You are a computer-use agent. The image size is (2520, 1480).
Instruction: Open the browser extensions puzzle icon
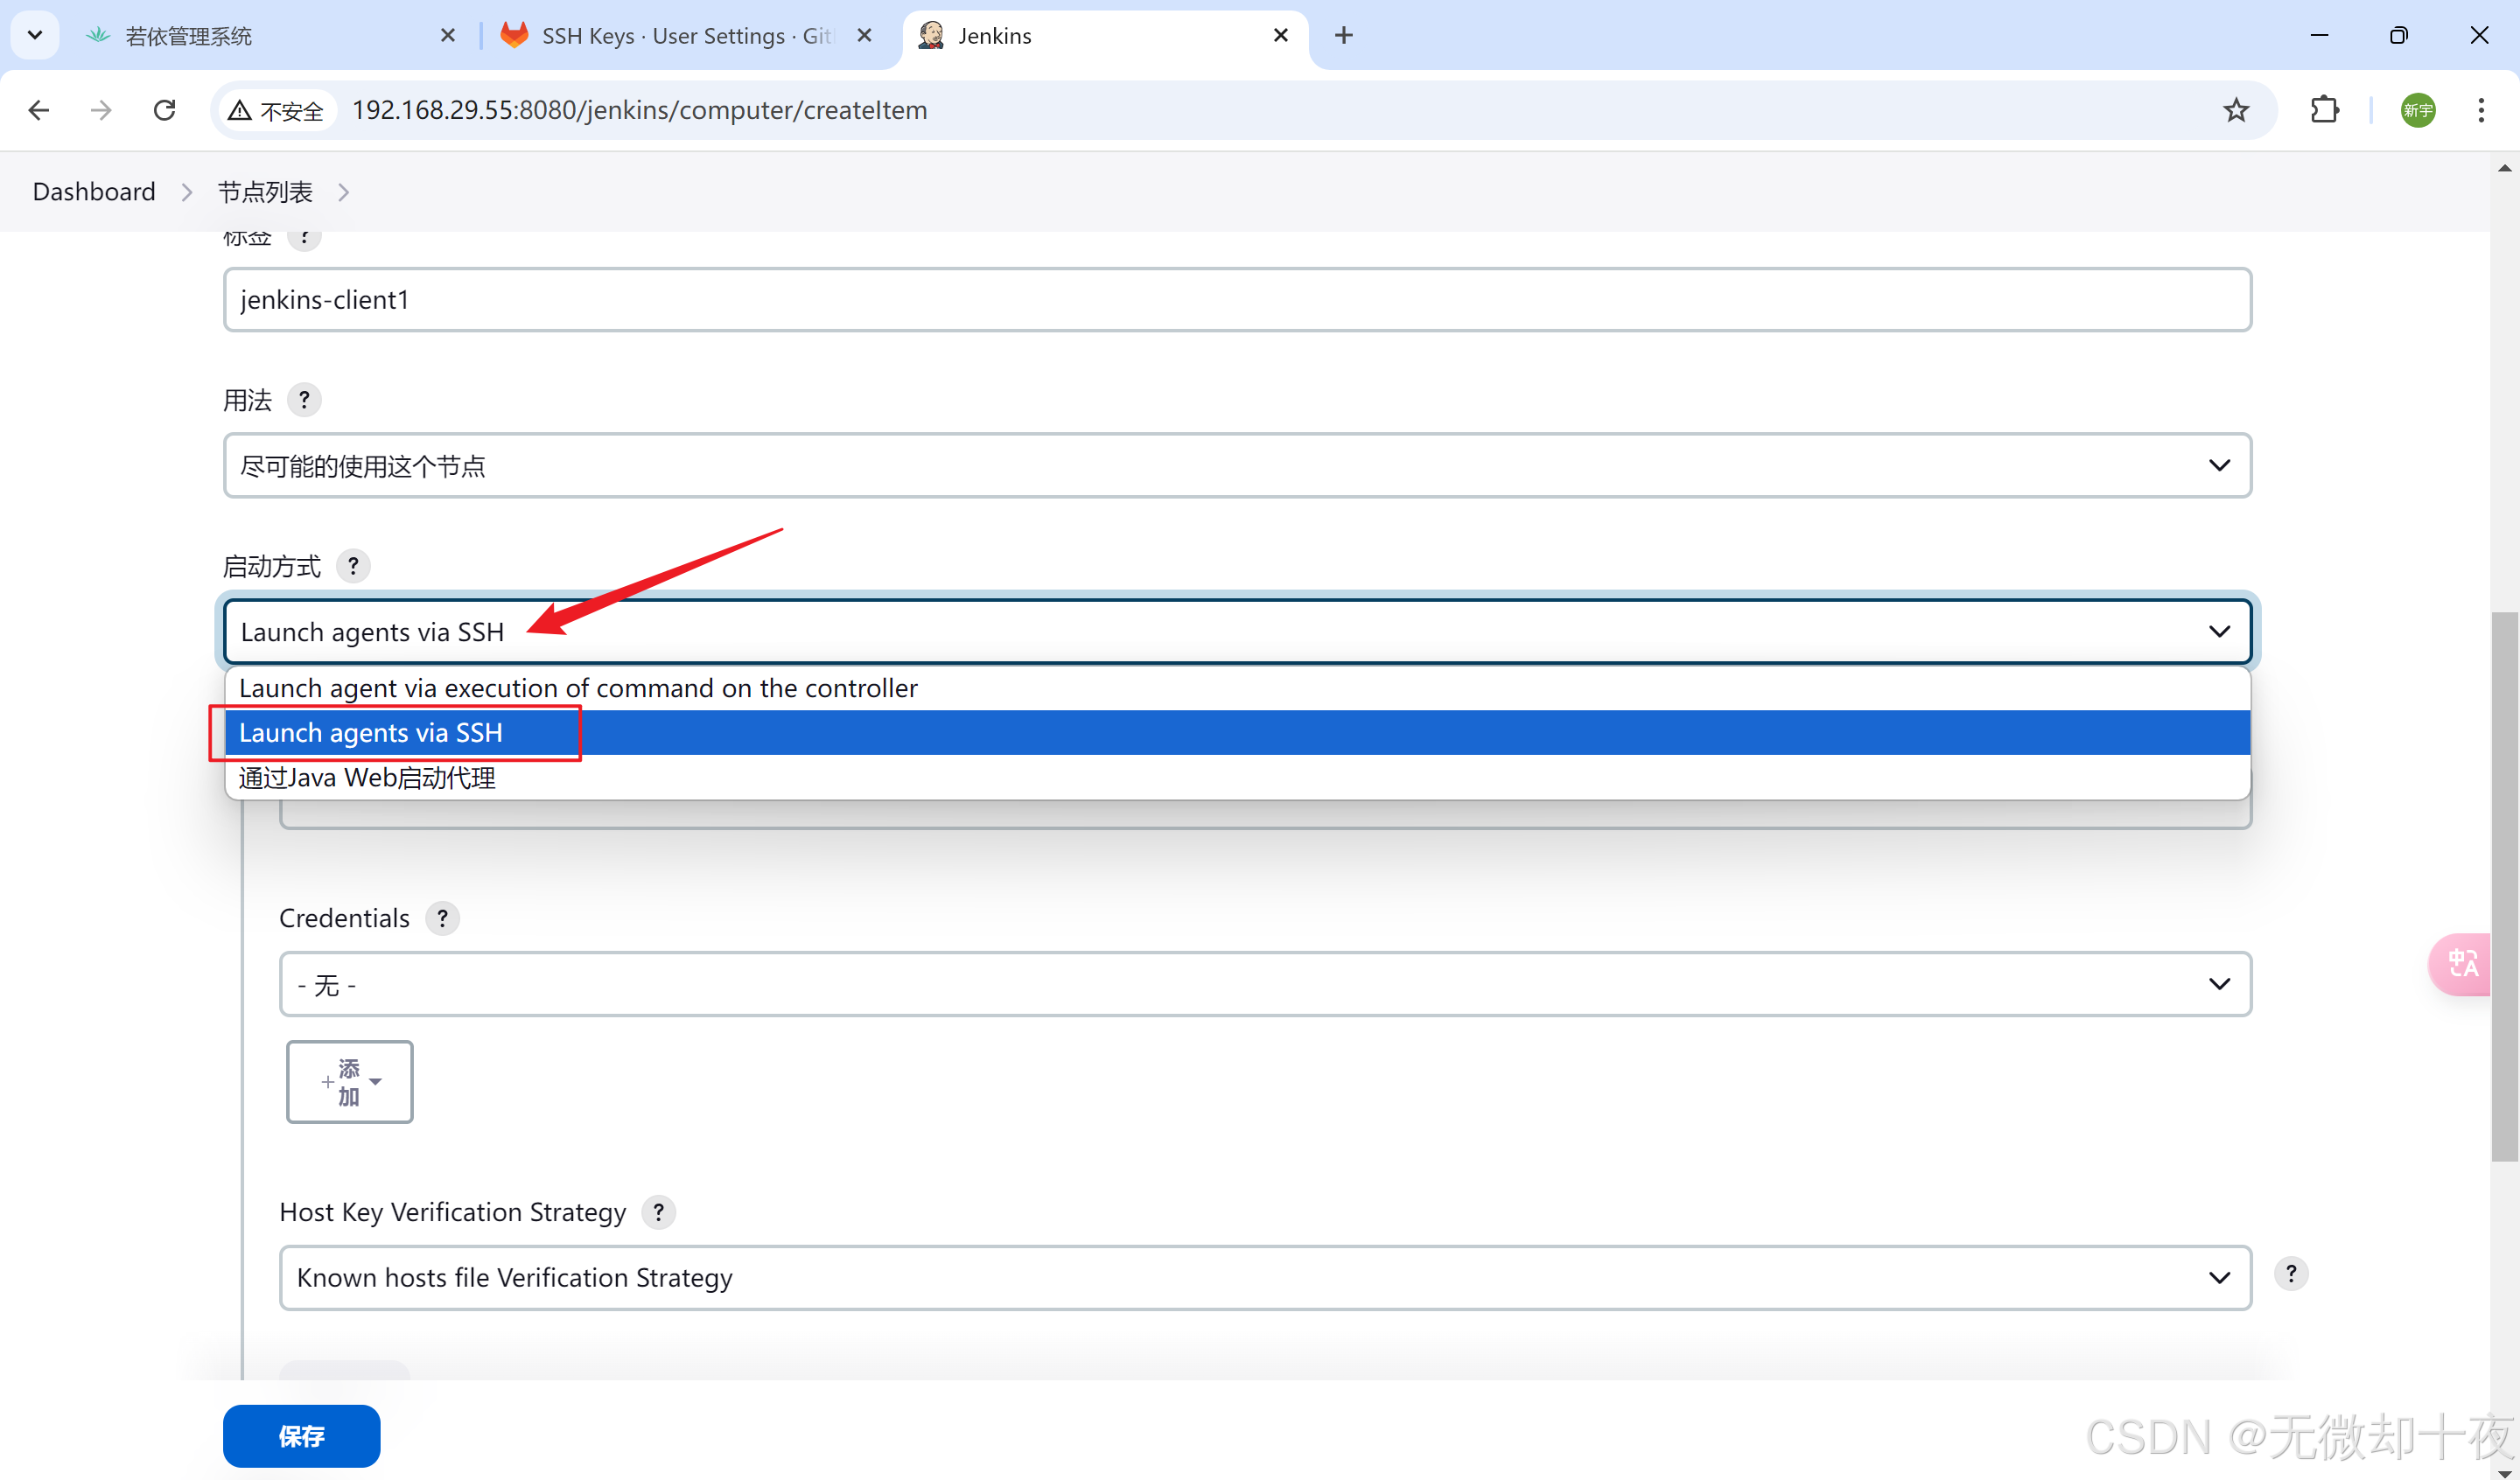point(2325,110)
